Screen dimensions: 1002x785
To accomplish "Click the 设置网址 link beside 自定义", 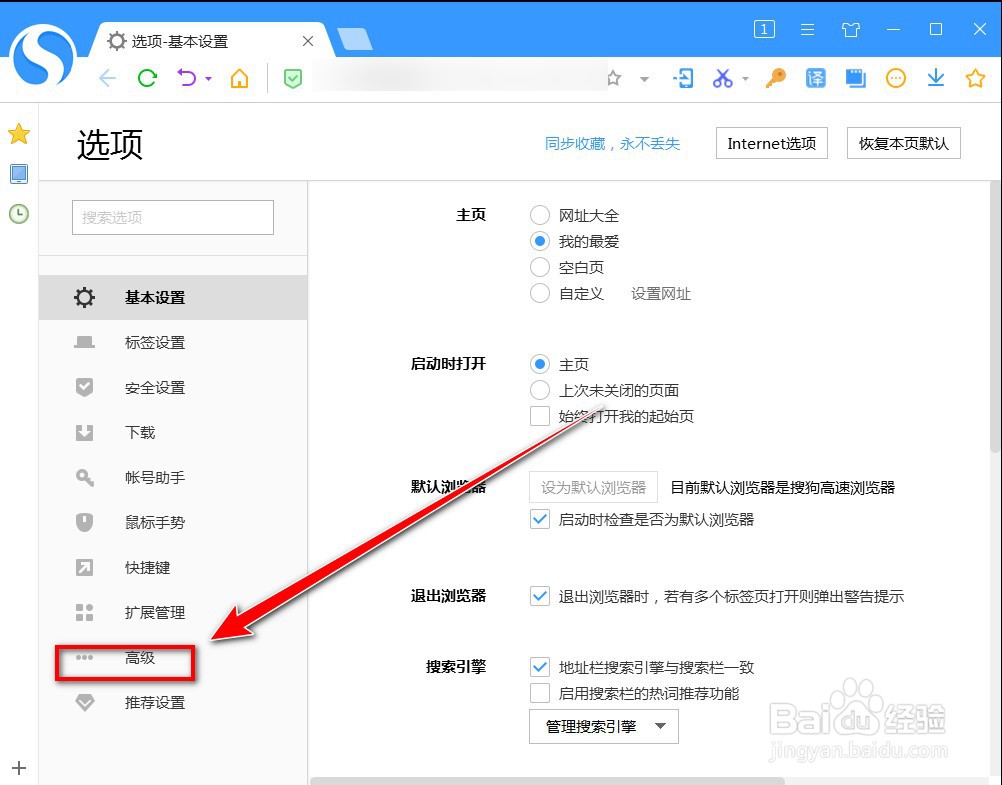I will 660,293.
